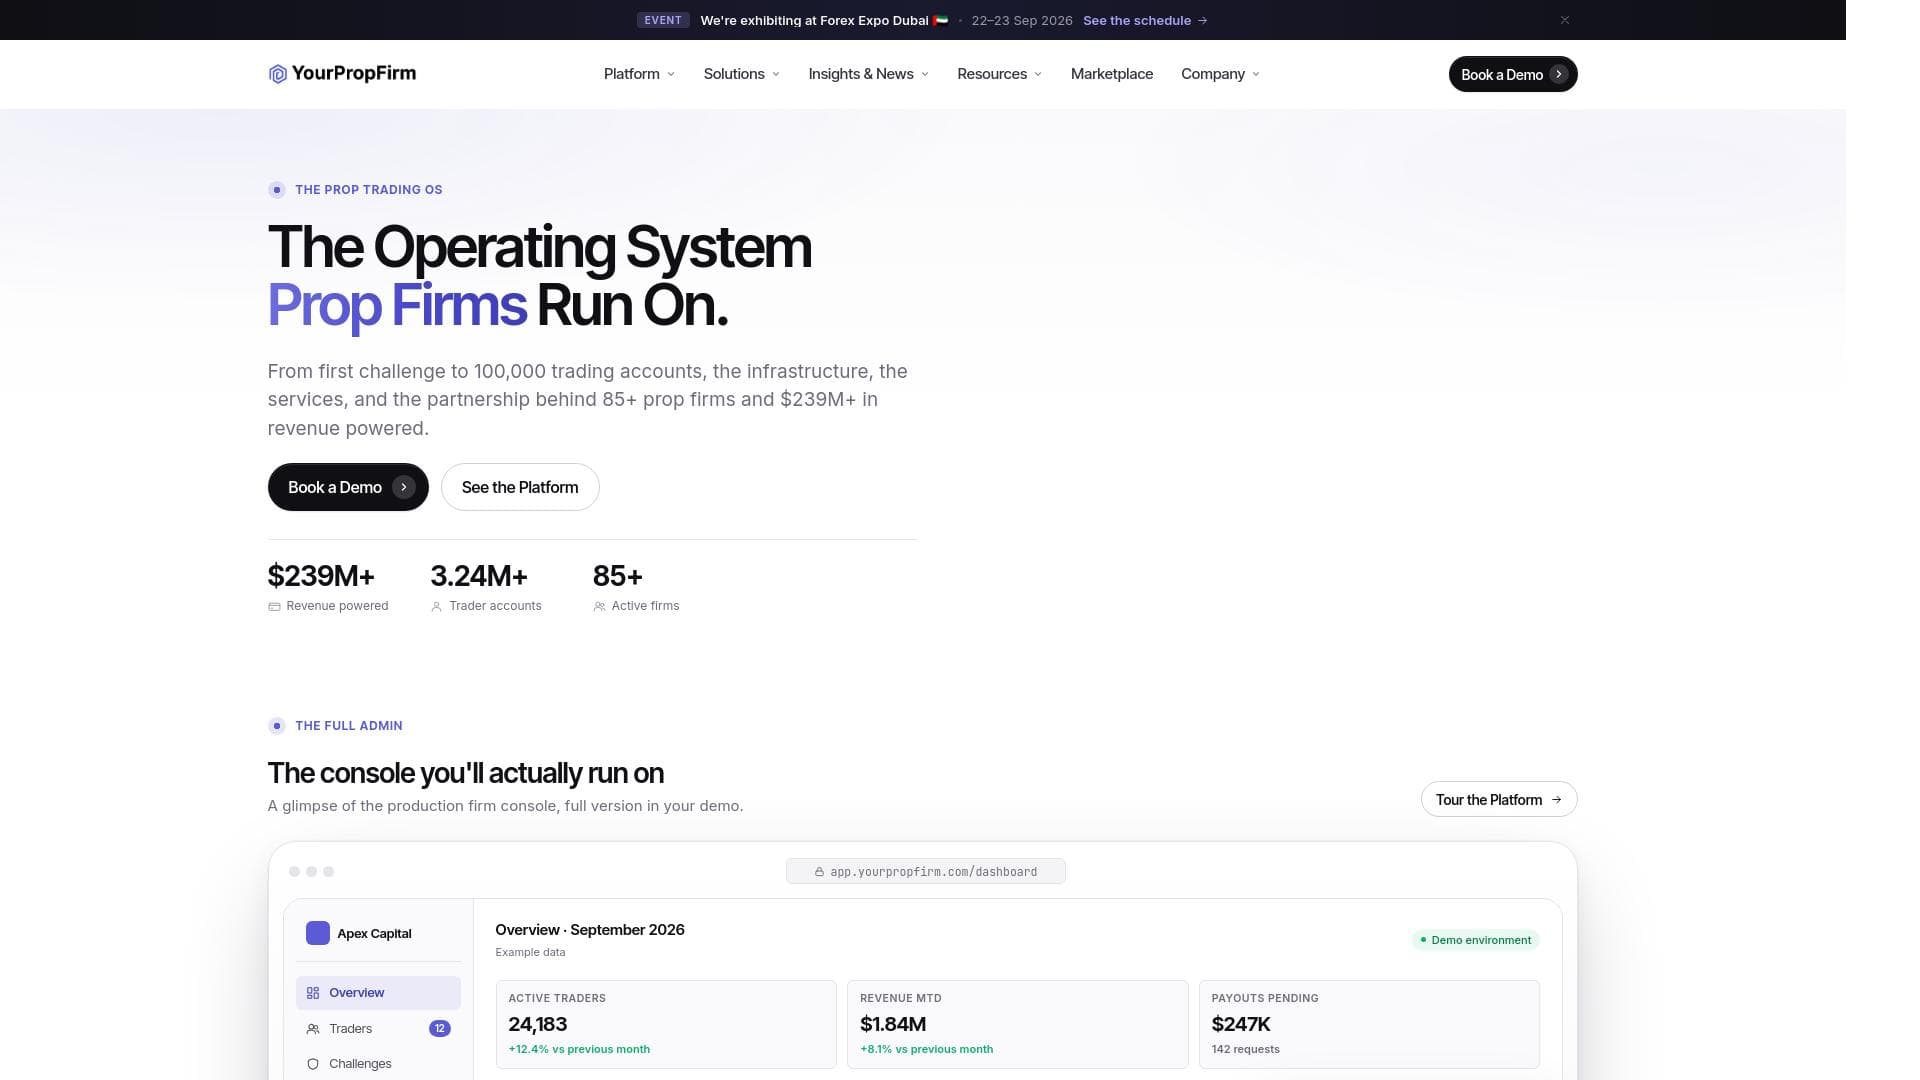Click the Overview grid icon
1920x1080 pixels.
click(313, 993)
